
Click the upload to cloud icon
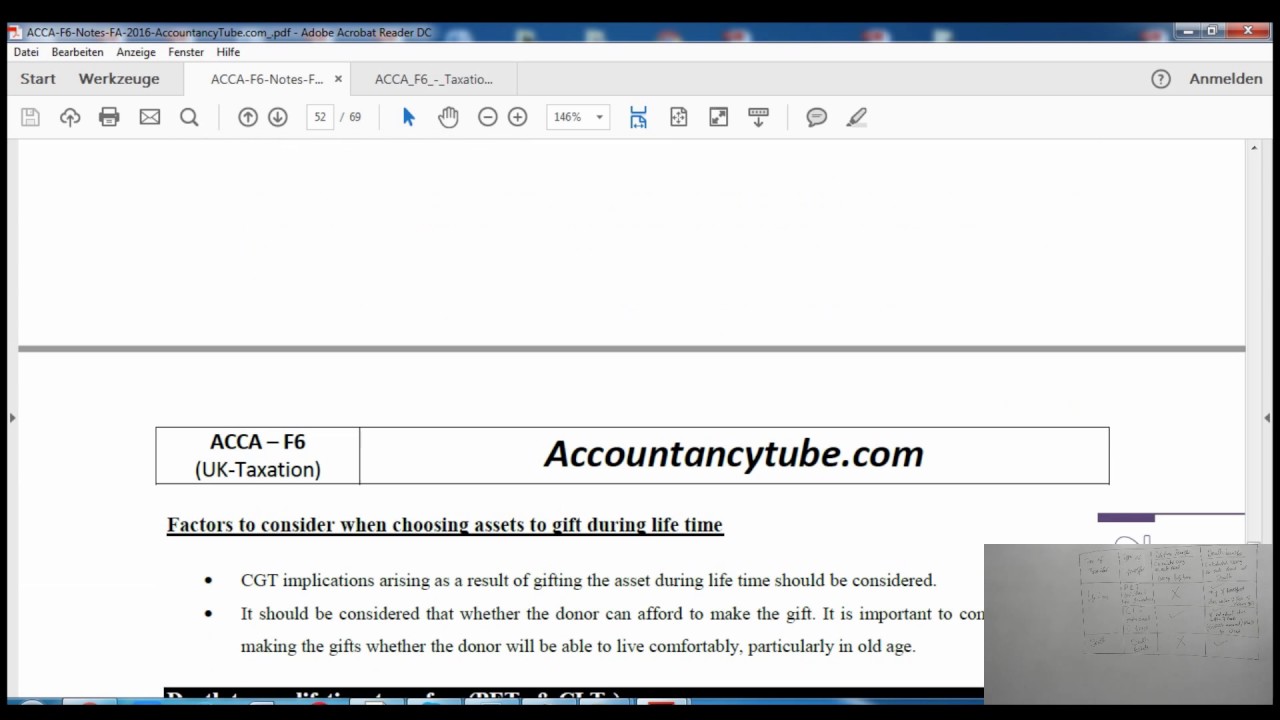pyautogui.click(x=70, y=117)
